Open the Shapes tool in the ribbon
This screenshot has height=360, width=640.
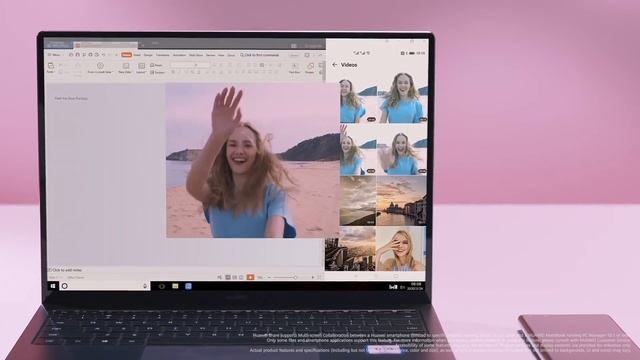(310, 68)
